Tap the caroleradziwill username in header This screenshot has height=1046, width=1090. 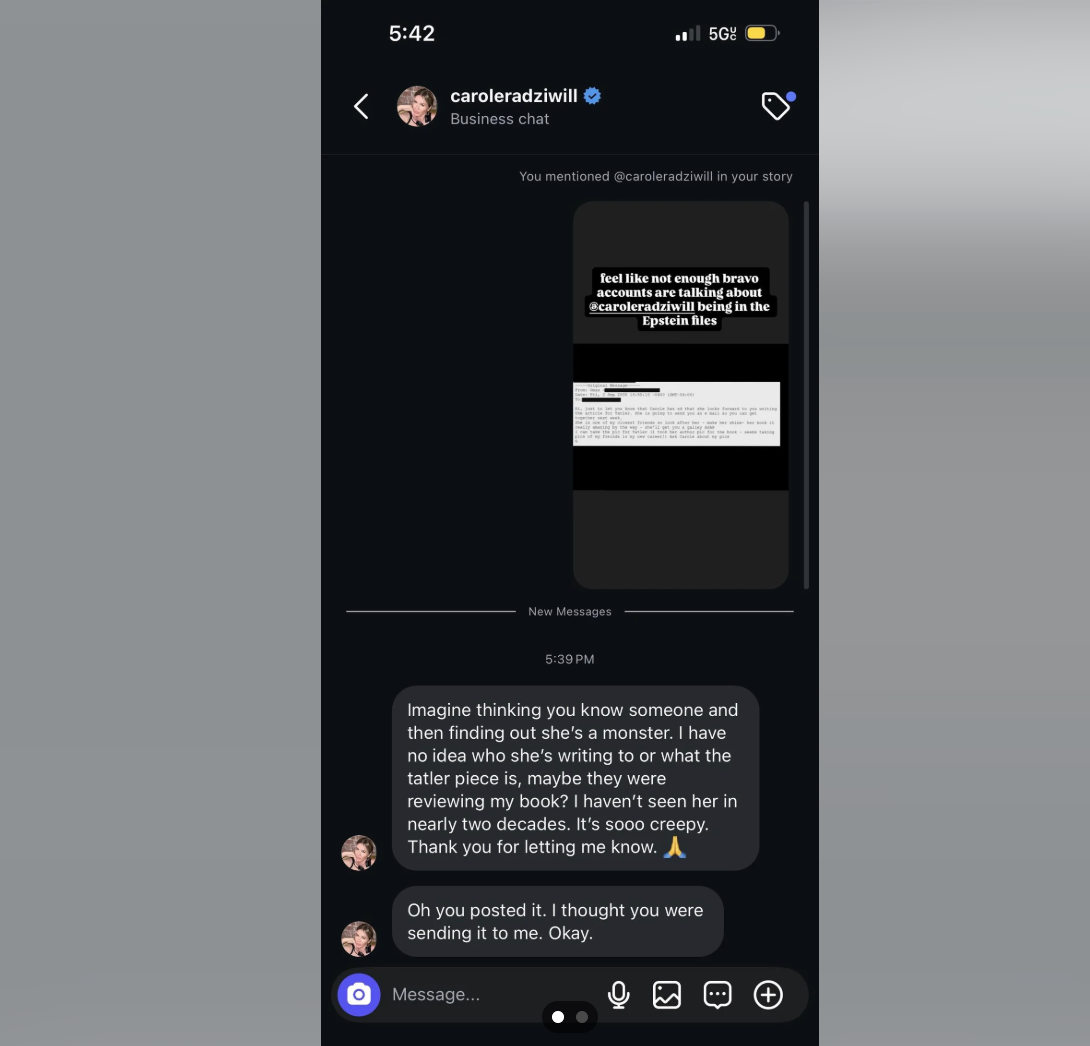514,95
